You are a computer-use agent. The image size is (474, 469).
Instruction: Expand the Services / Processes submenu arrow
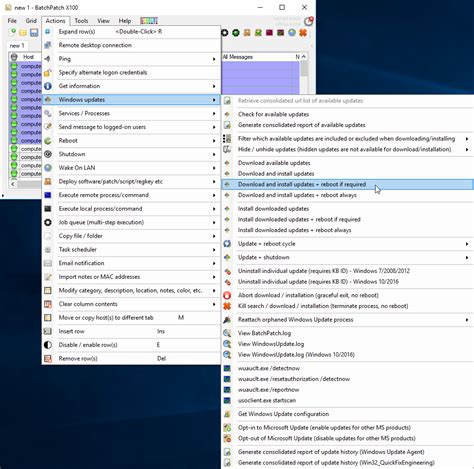point(214,114)
